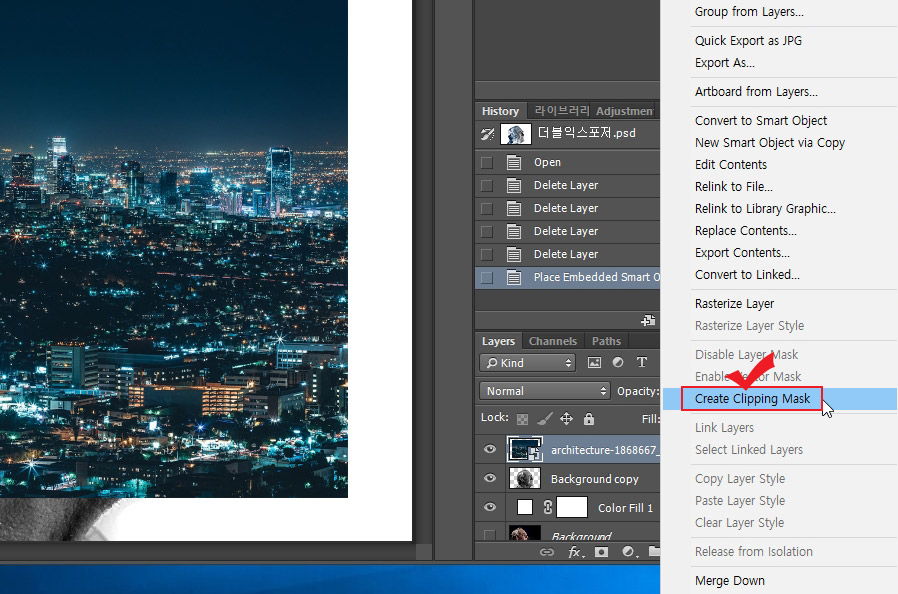Switch to the 라이브러리 tab

[561, 111]
